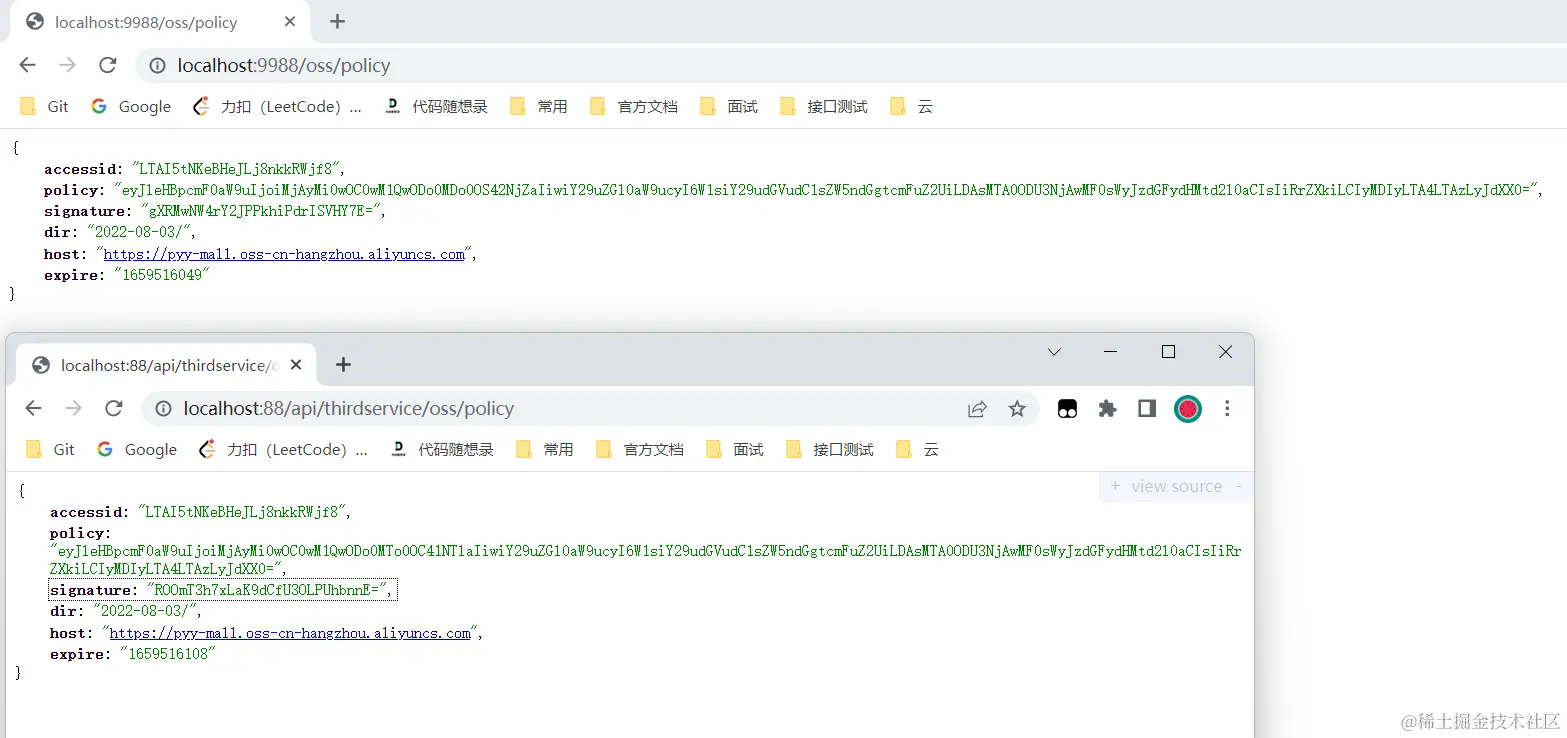This screenshot has width=1567, height=738.
Task: Click expire value 1659516049
Action: coord(161,275)
